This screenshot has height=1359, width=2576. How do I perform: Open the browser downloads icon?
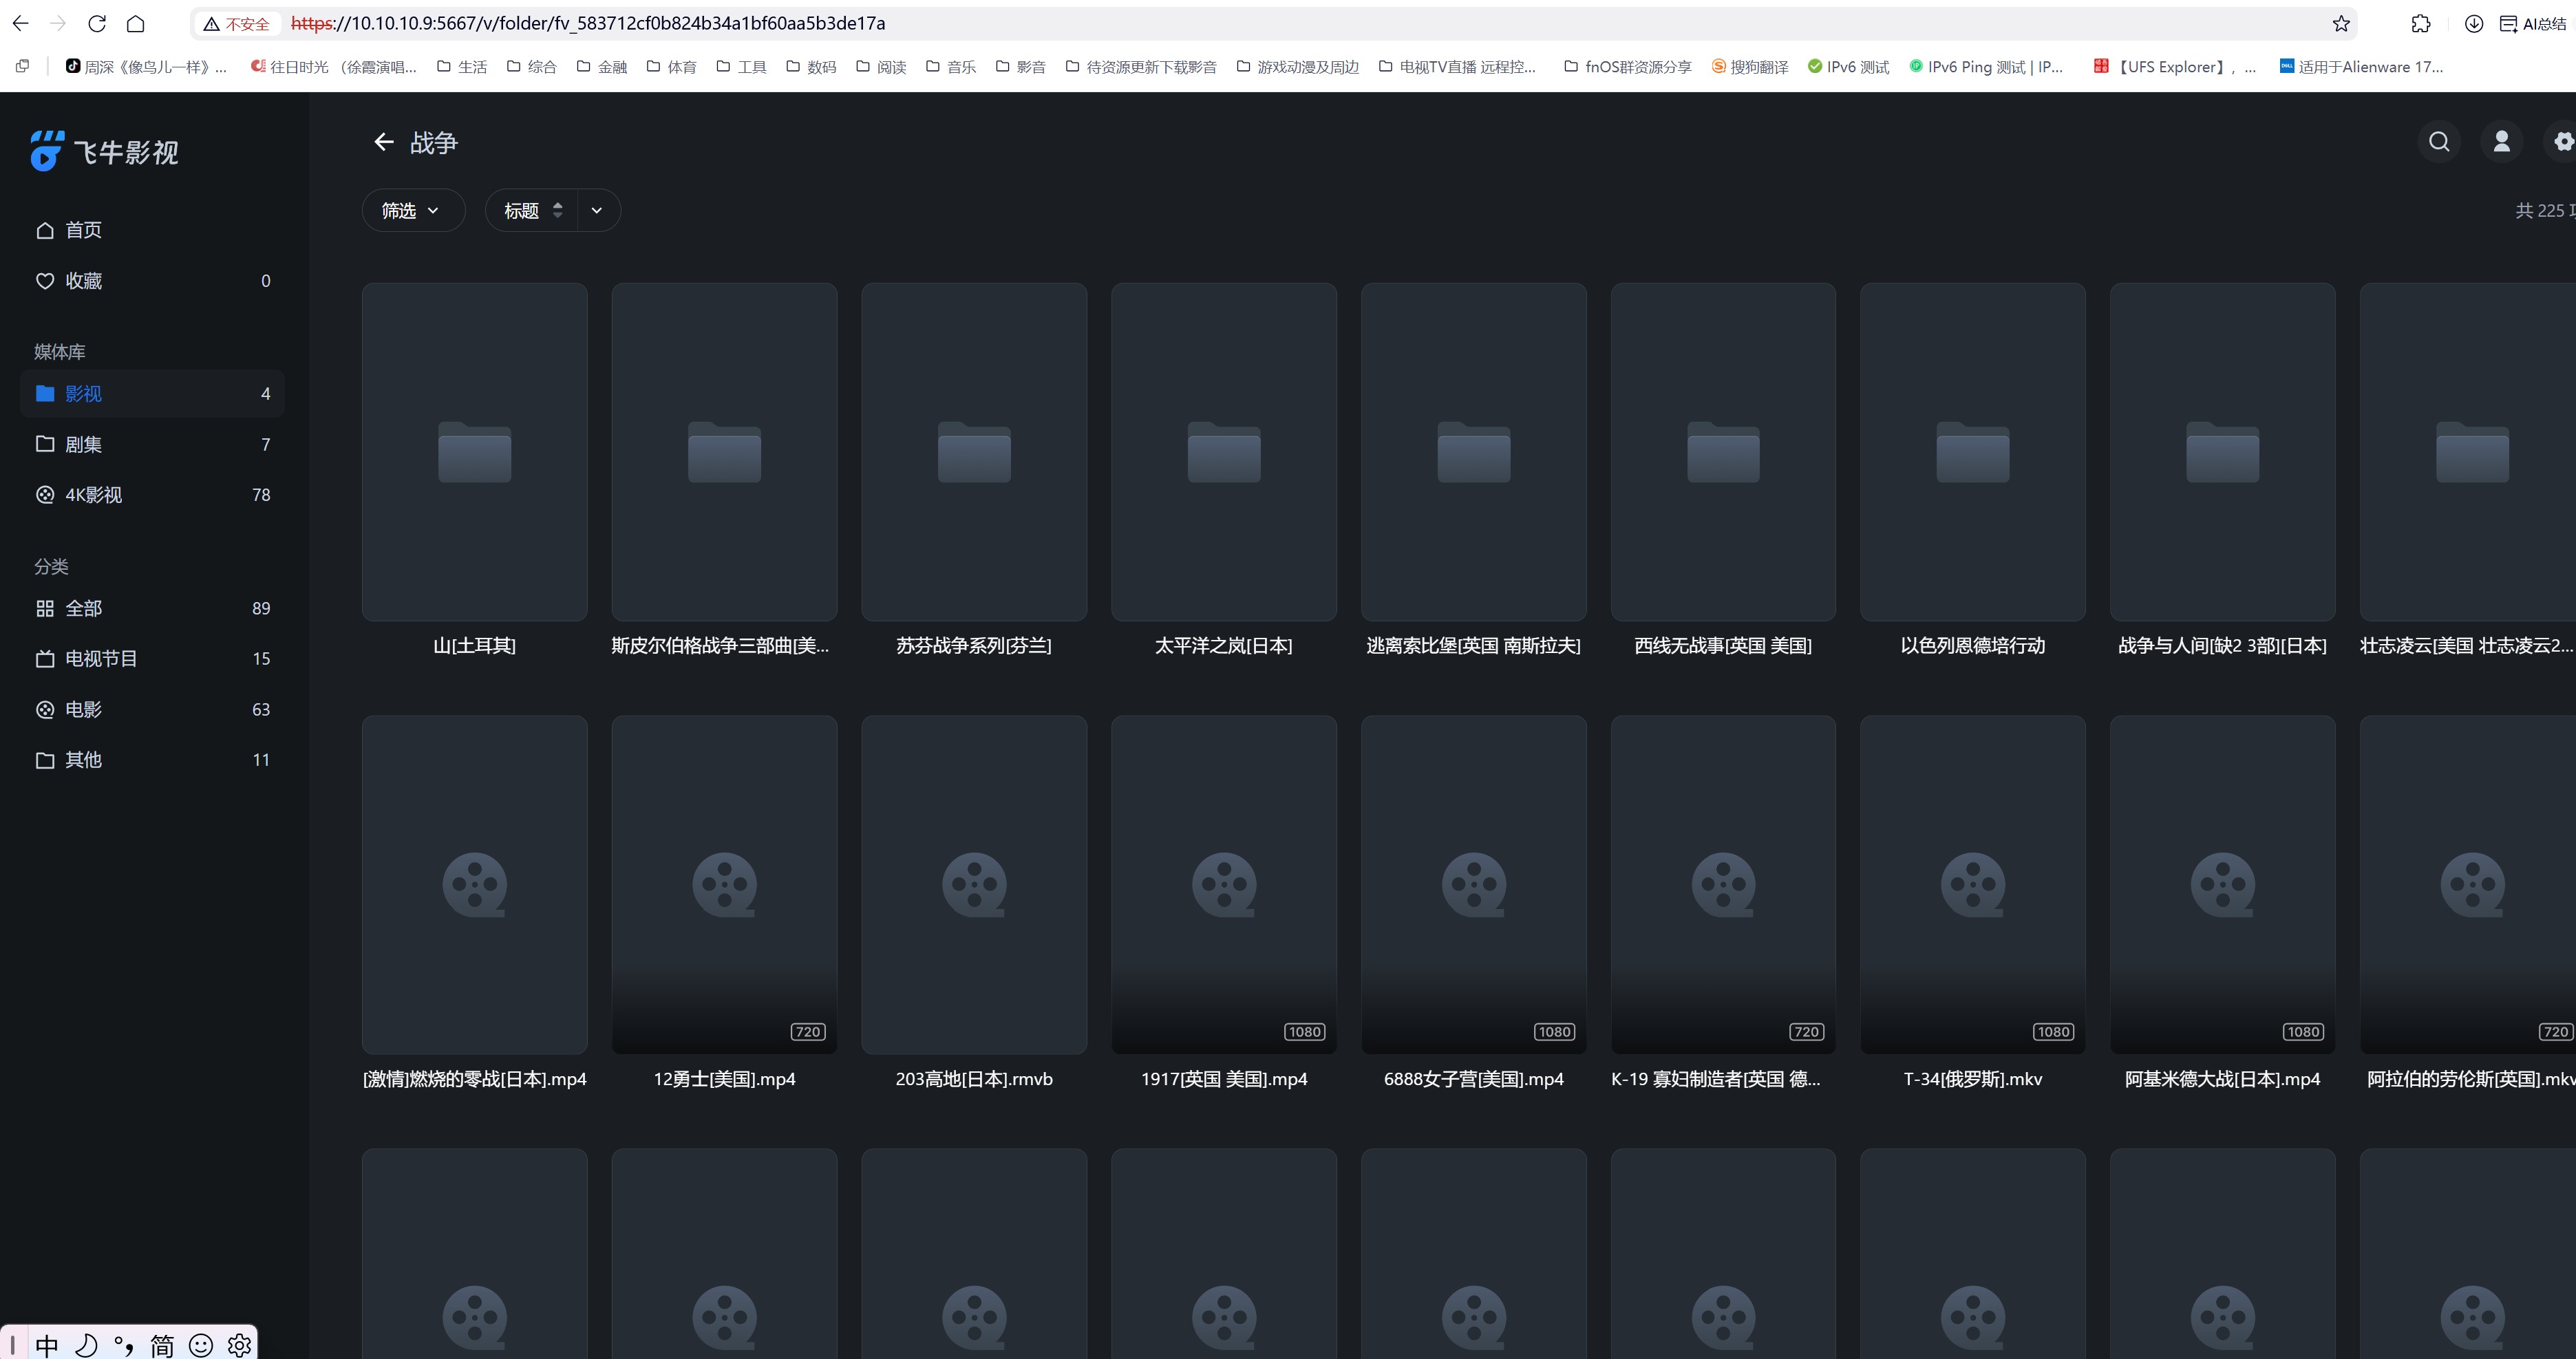(2474, 23)
